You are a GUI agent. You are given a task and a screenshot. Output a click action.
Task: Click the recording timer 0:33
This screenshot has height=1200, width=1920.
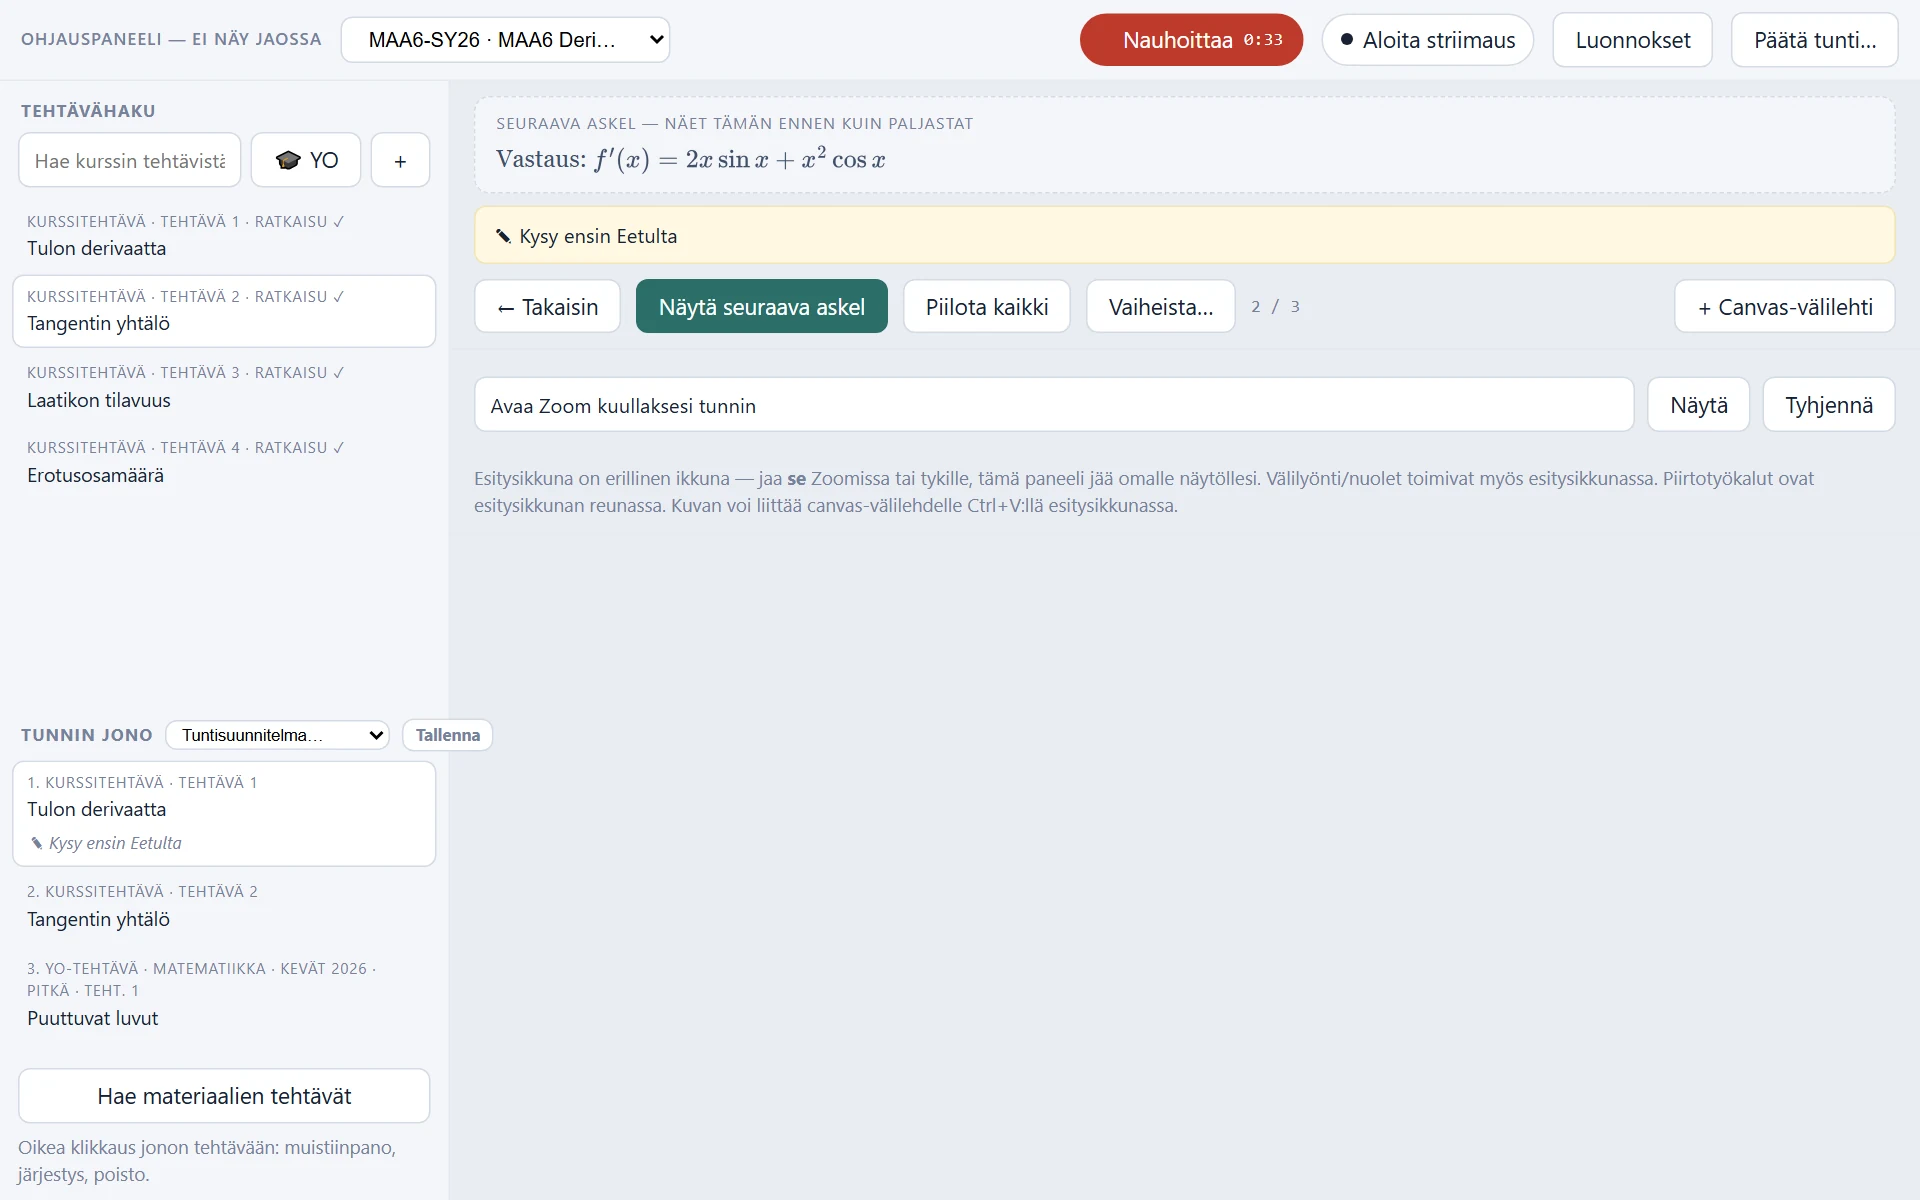1263,40
